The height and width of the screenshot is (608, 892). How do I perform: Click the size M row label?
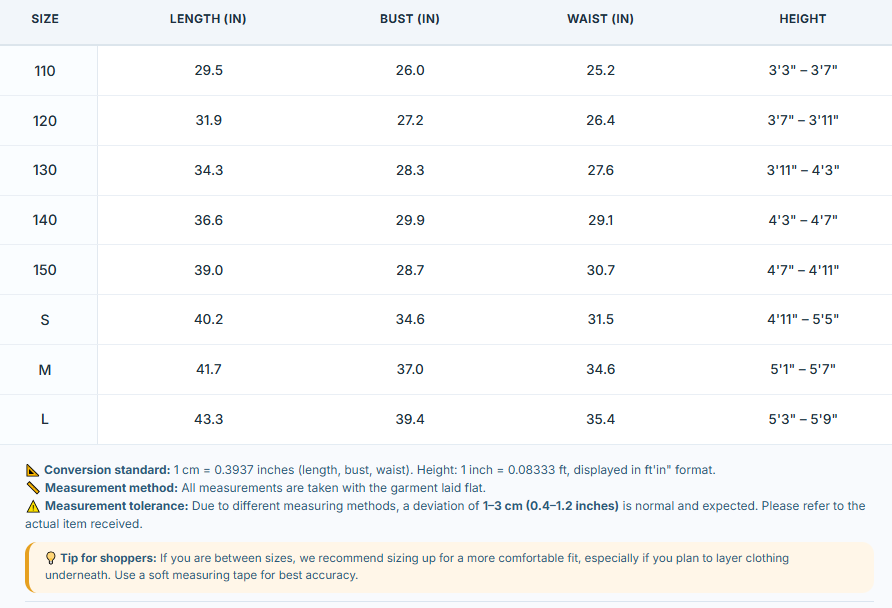coord(45,370)
